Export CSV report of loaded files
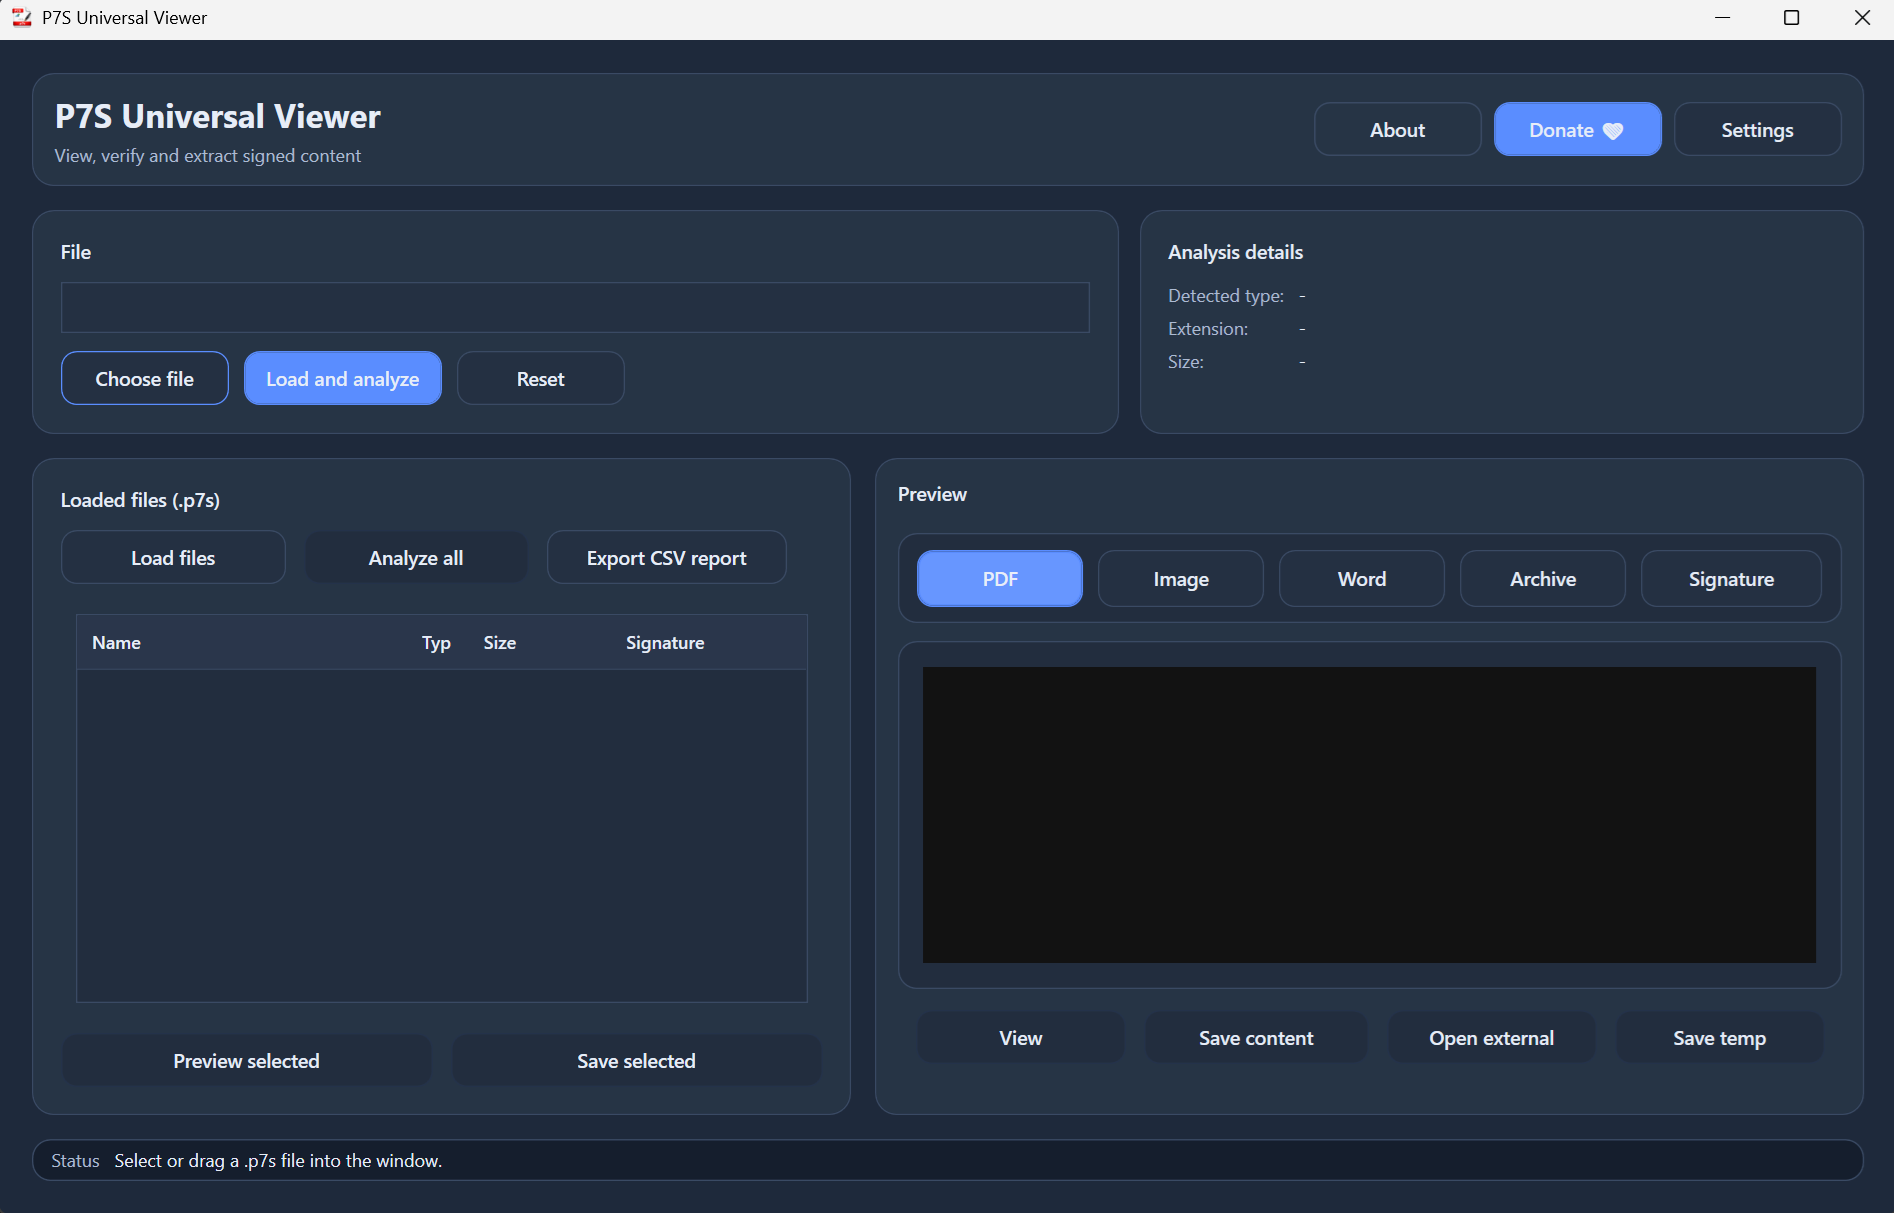1894x1213 pixels. pos(666,558)
